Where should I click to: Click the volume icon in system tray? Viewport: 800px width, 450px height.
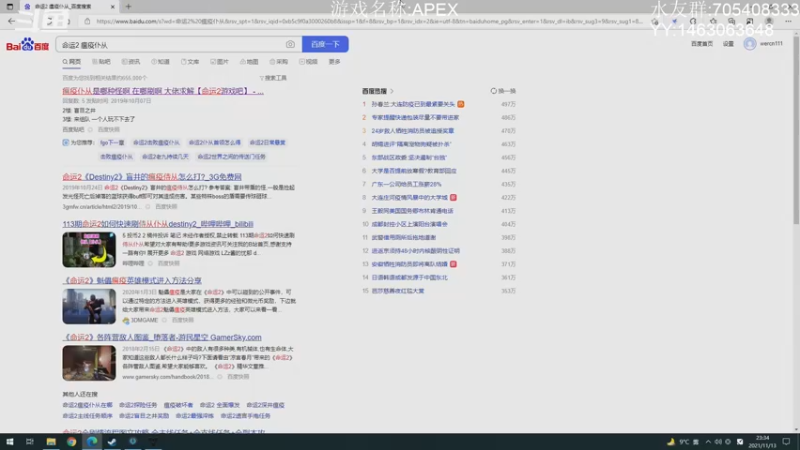click(718, 442)
